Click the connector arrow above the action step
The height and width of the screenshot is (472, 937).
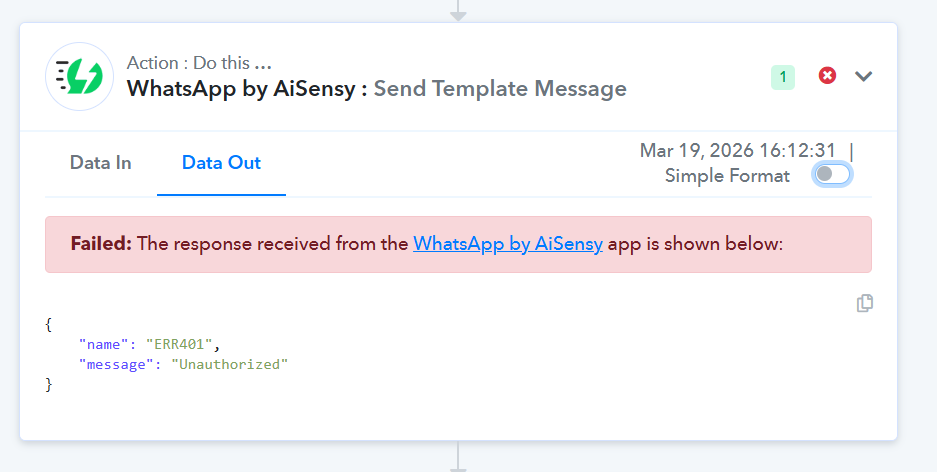point(458,12)
